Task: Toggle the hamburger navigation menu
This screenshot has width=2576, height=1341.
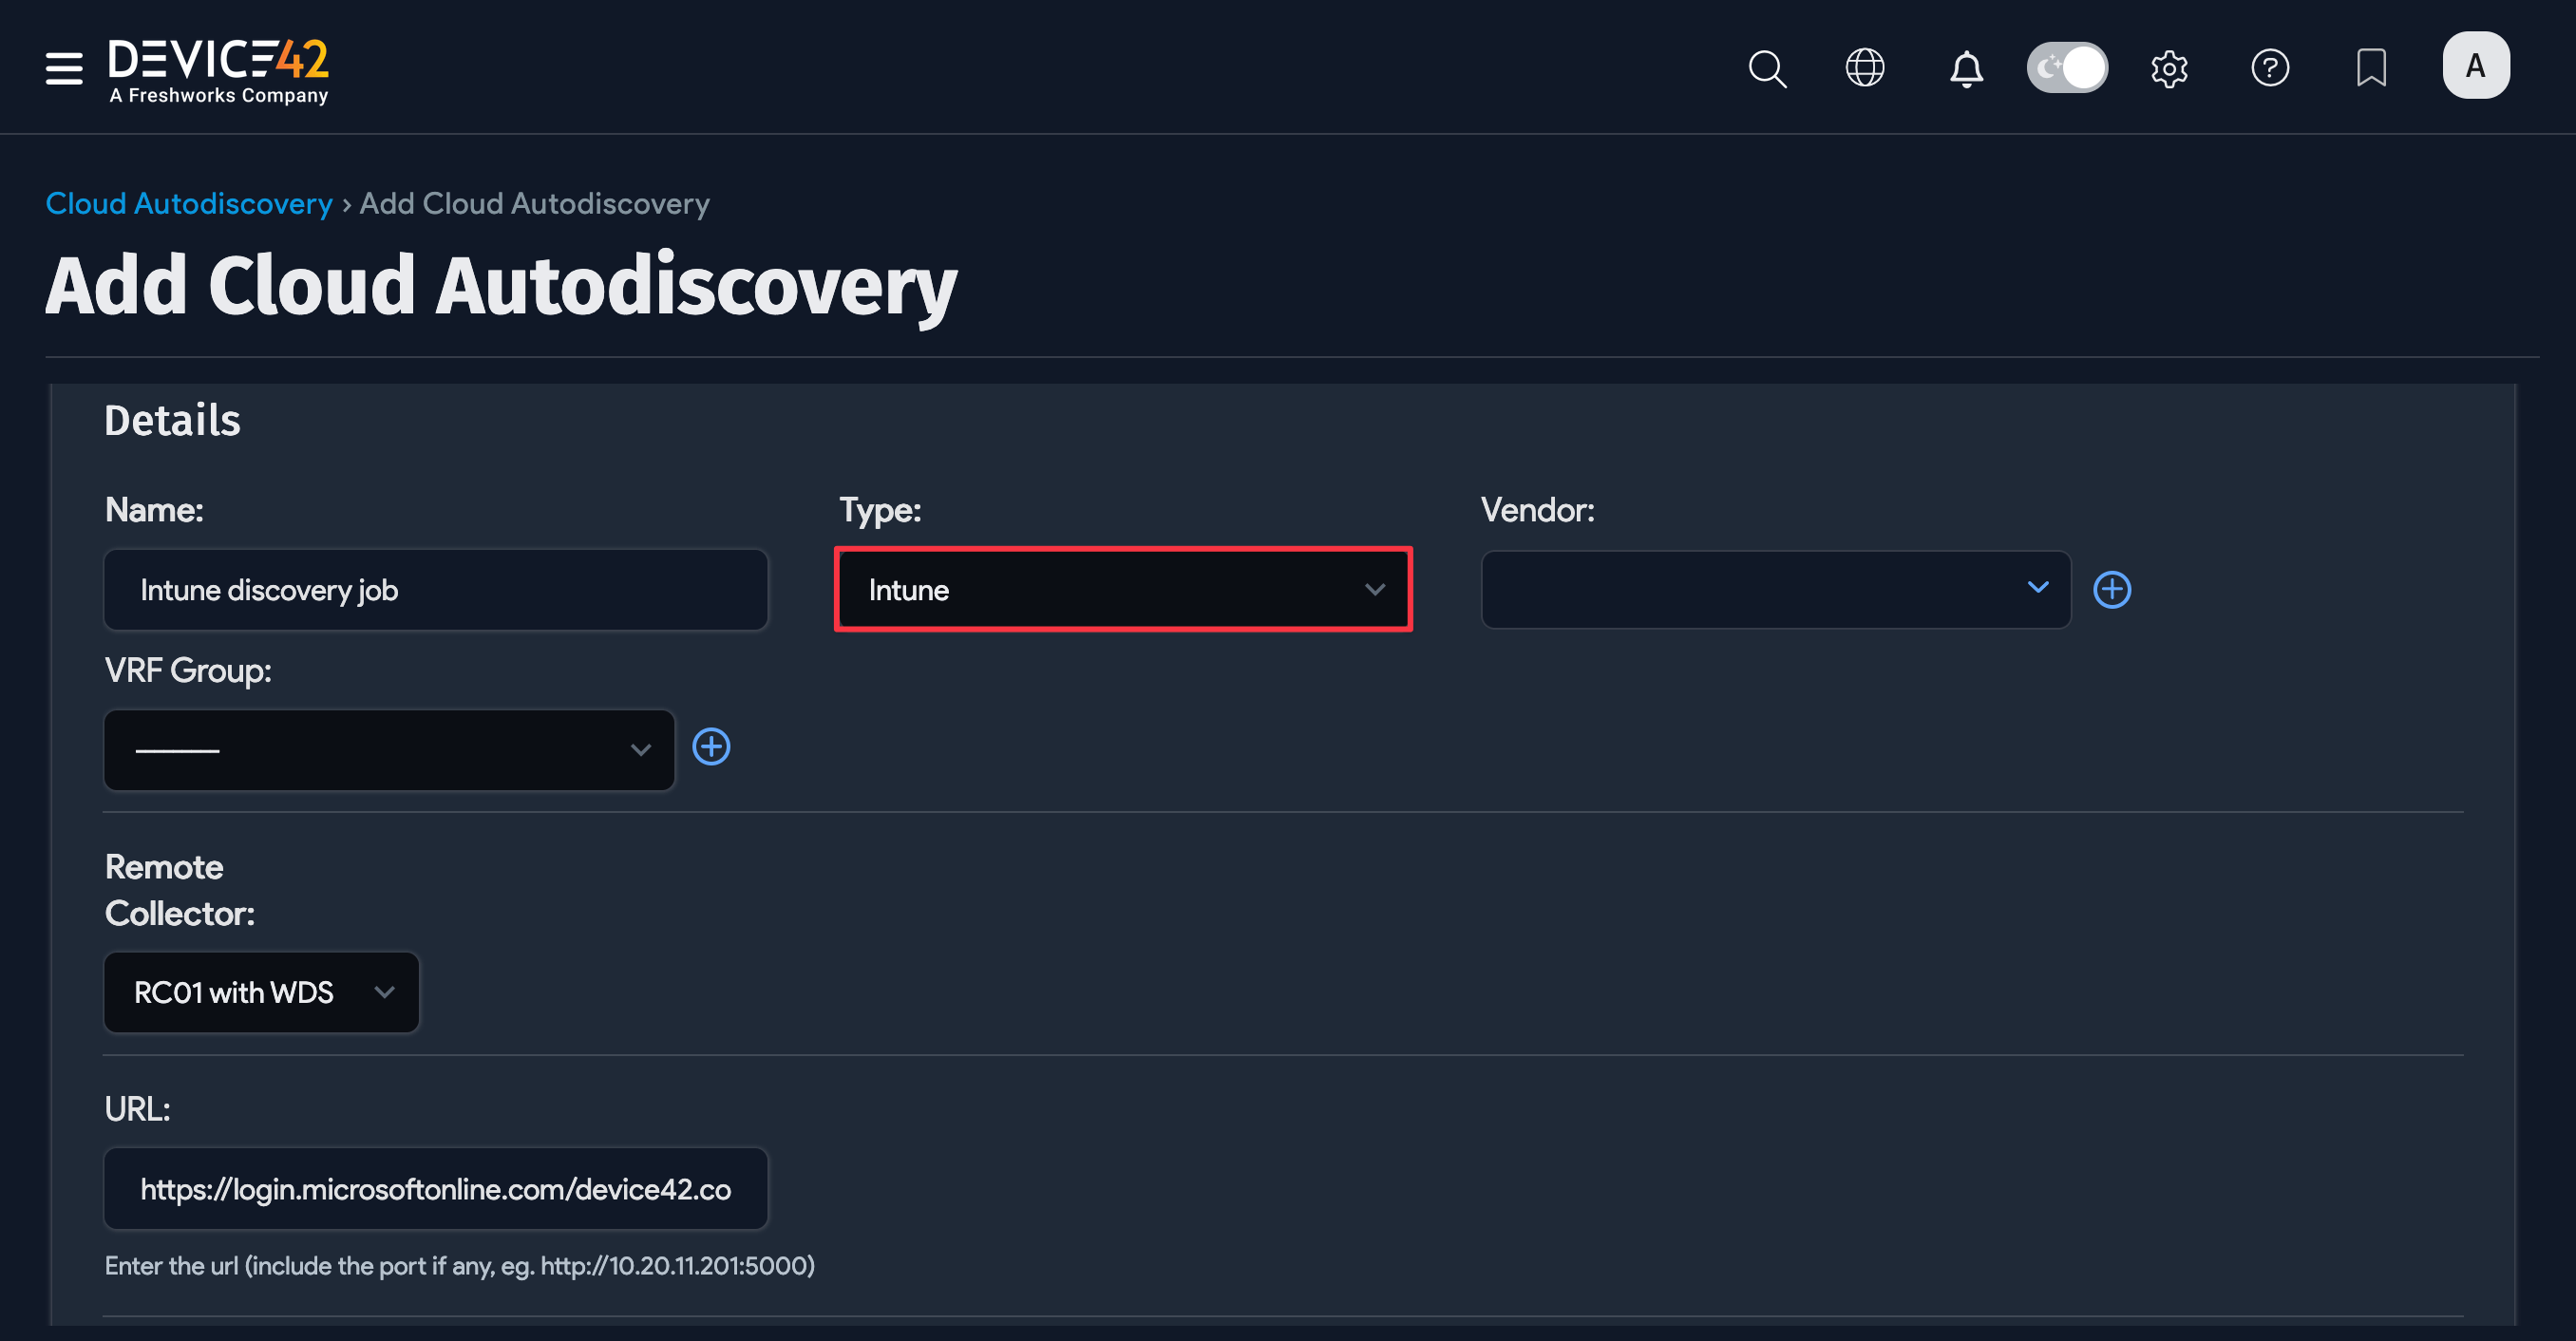Action: (x=62, y=68)
